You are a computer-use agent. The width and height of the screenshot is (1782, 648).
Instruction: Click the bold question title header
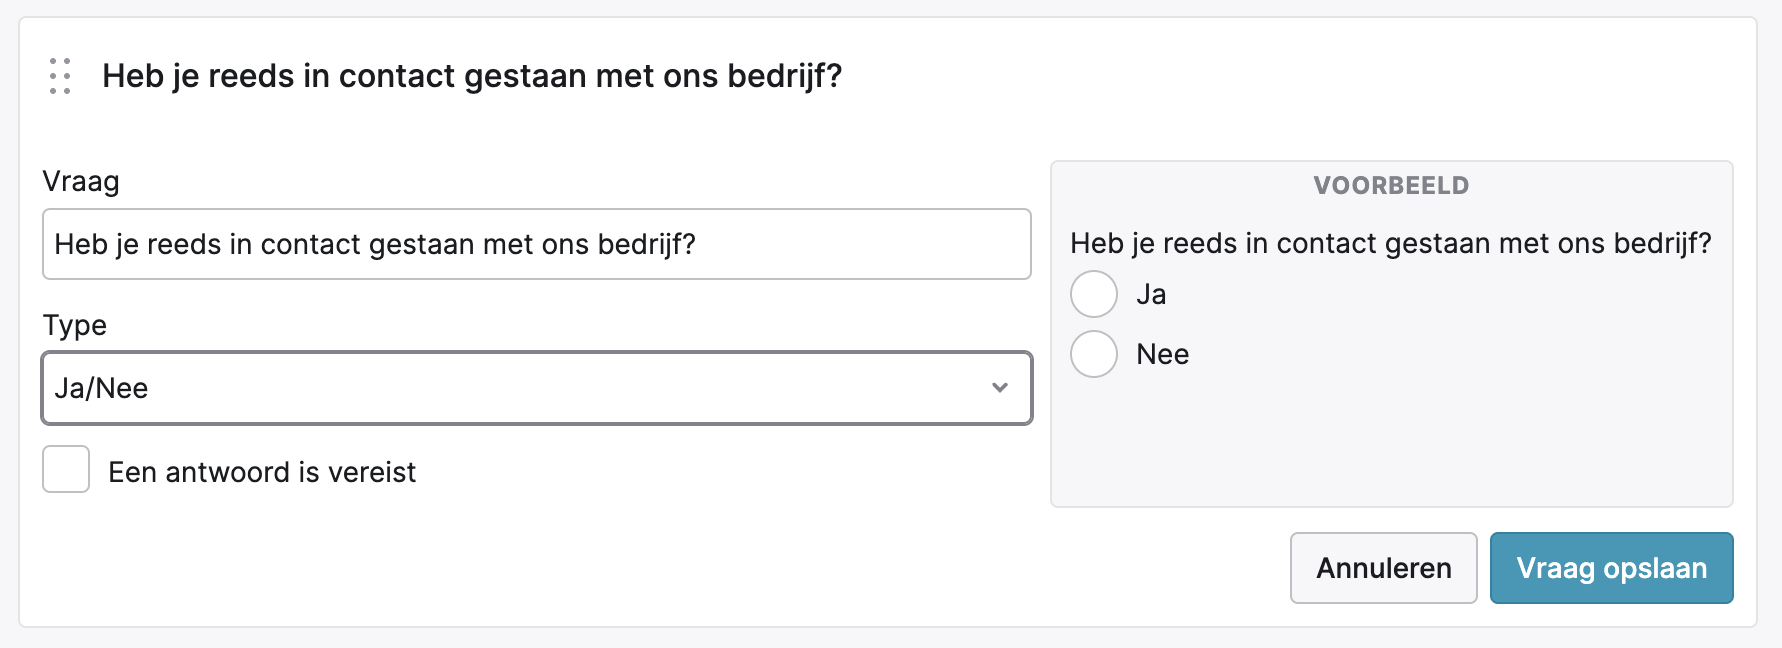(x=472, y=76)
